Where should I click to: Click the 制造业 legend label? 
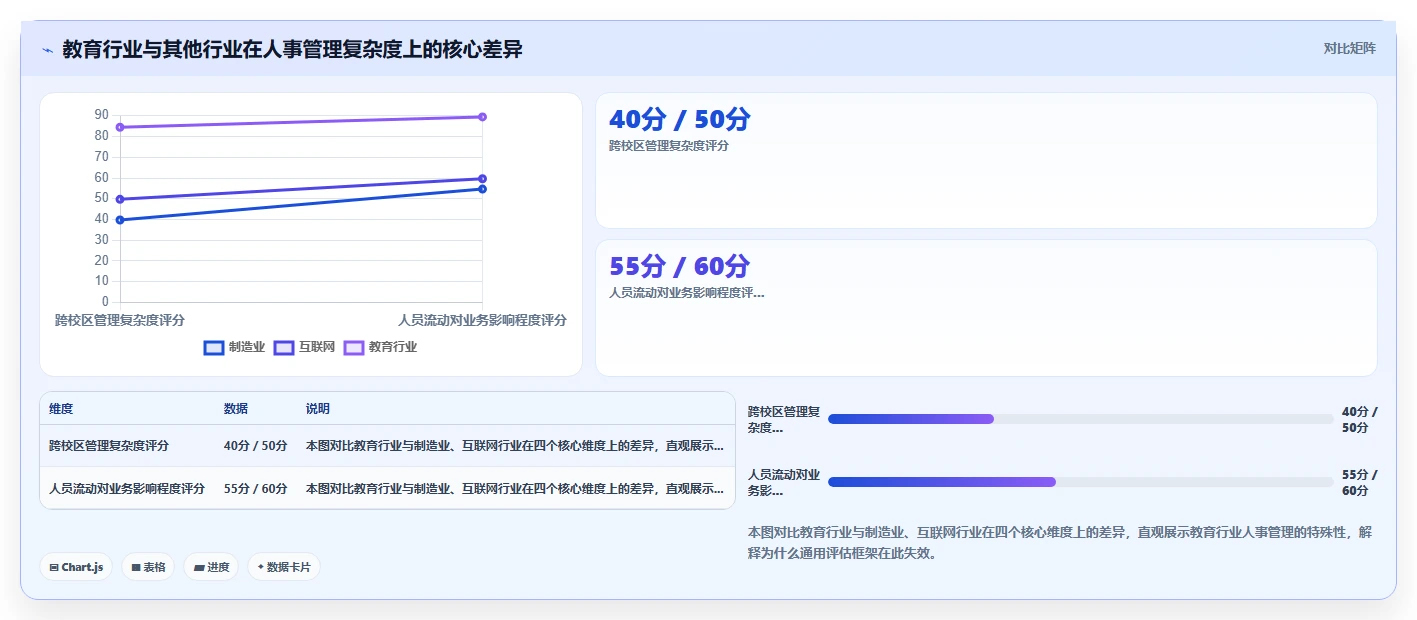tap(247, 348)
